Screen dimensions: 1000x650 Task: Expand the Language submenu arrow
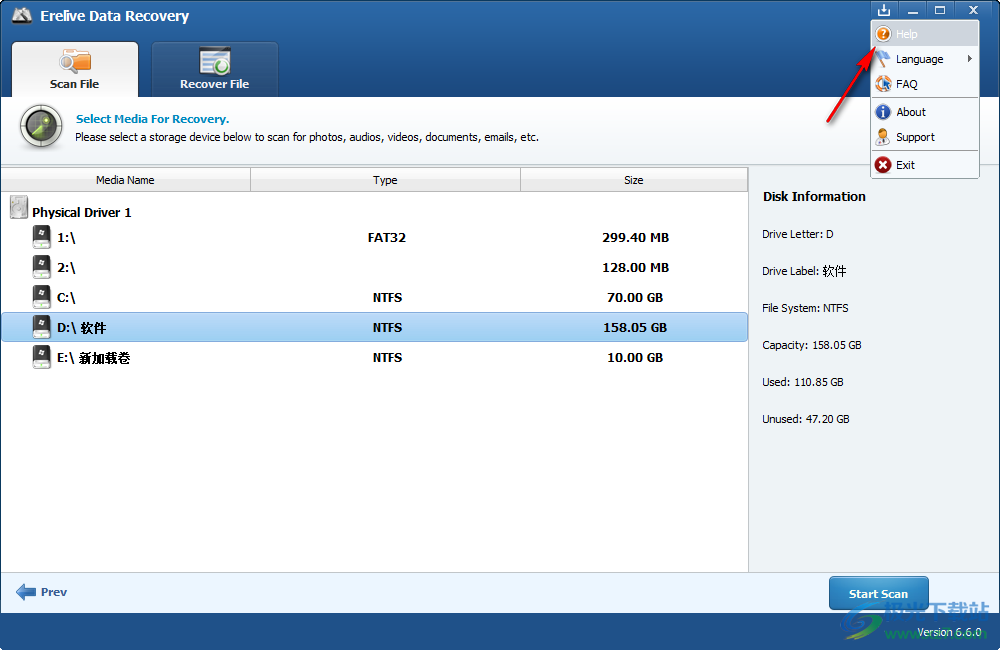pos(969,59)
